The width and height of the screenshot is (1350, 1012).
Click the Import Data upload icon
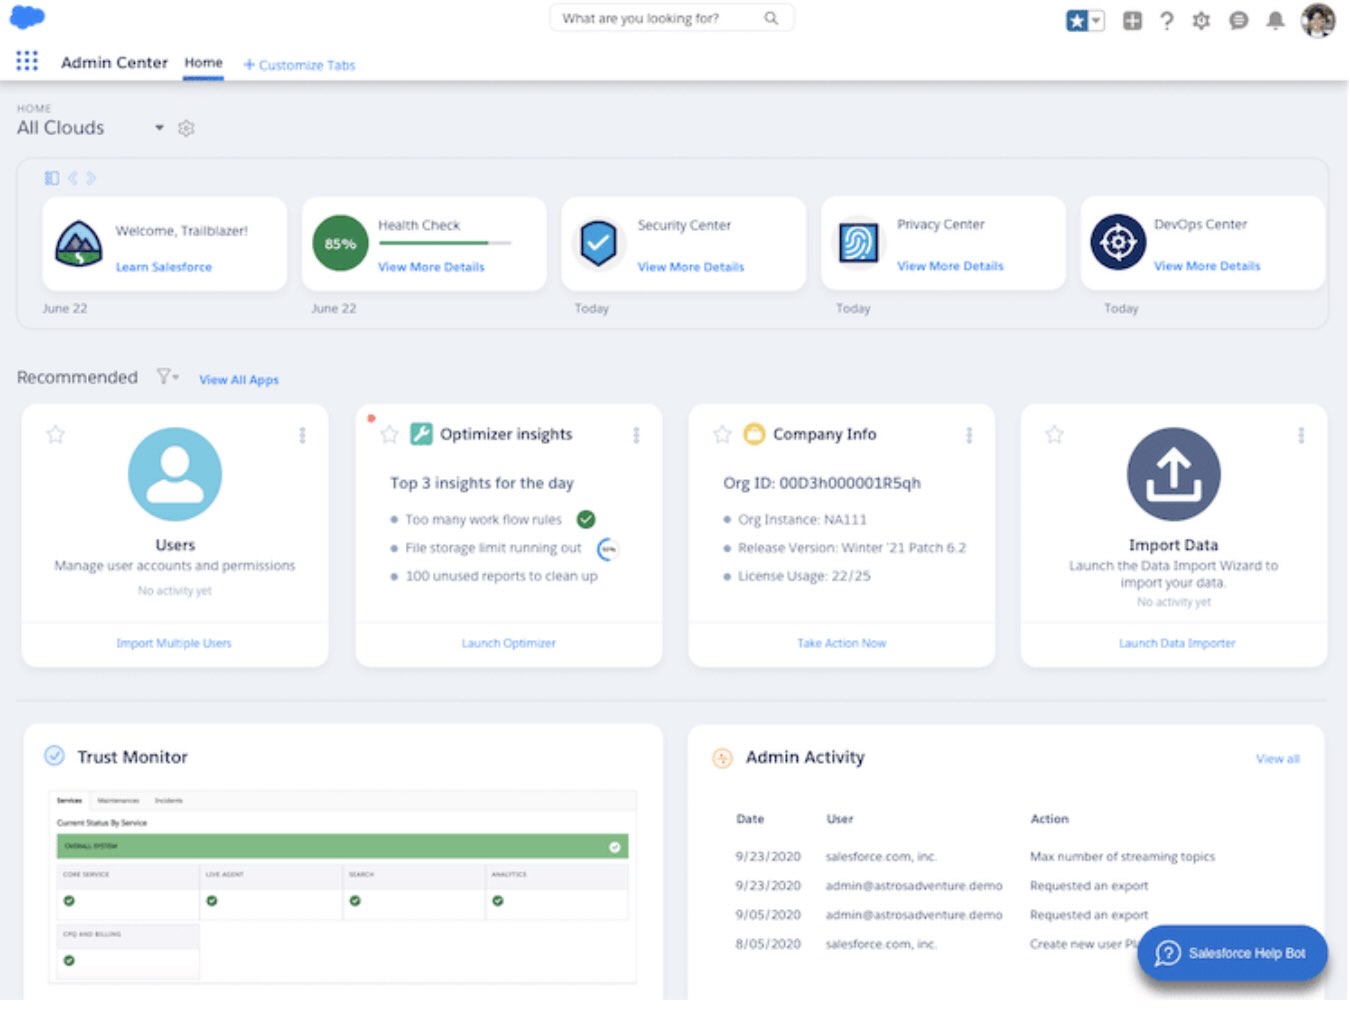[1173, 474]
